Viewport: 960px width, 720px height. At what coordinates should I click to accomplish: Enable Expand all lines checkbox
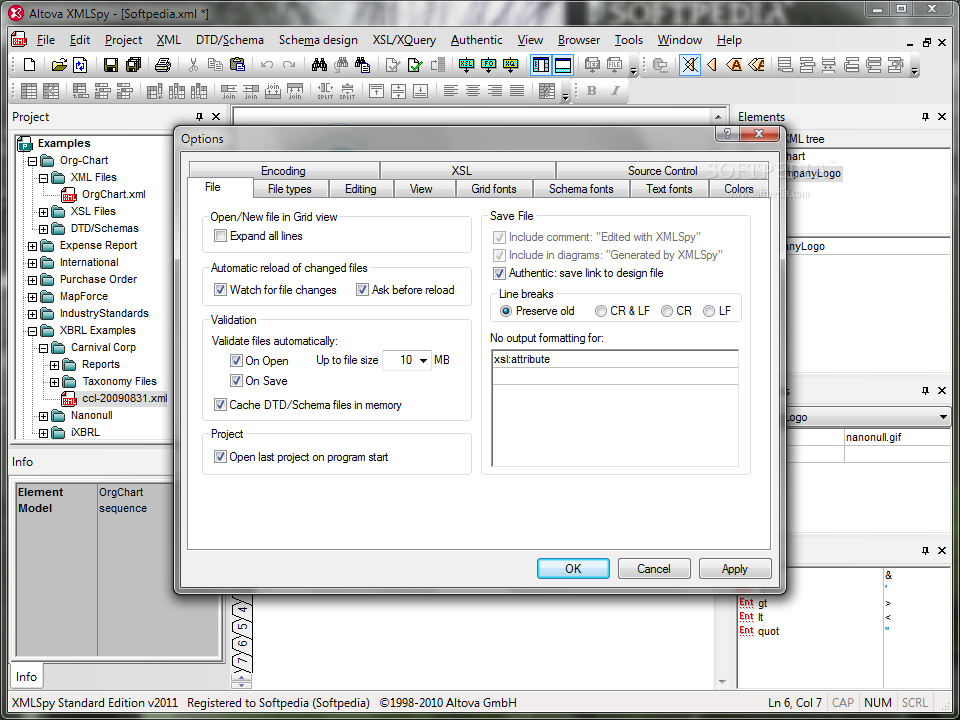[x=220, y=236]
